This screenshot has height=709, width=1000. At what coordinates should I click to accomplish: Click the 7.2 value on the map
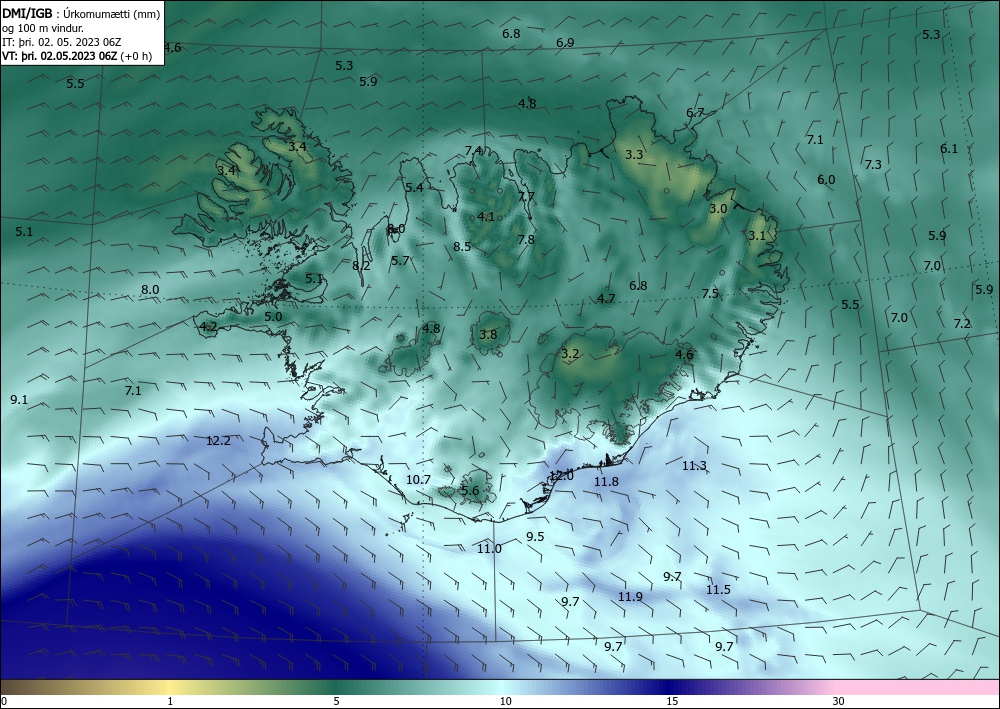[962, 324]
